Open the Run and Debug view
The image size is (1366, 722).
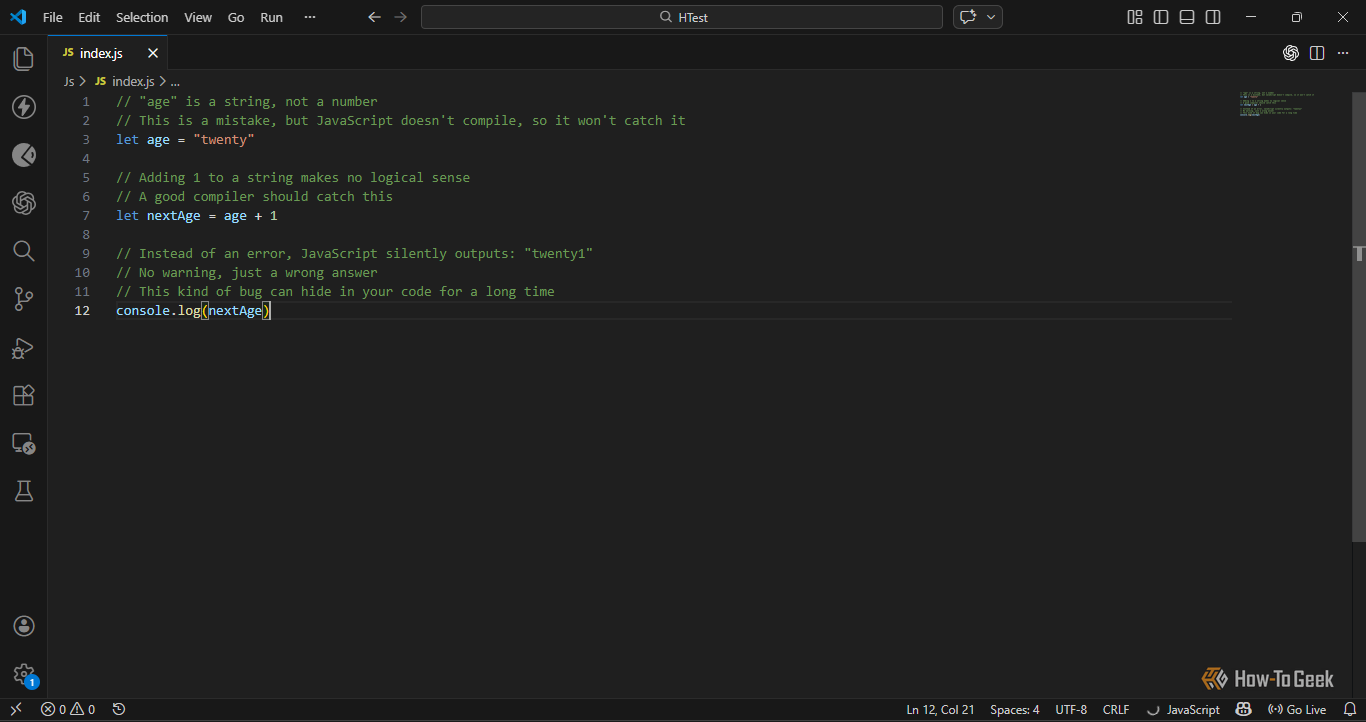(x=23, y=347)
